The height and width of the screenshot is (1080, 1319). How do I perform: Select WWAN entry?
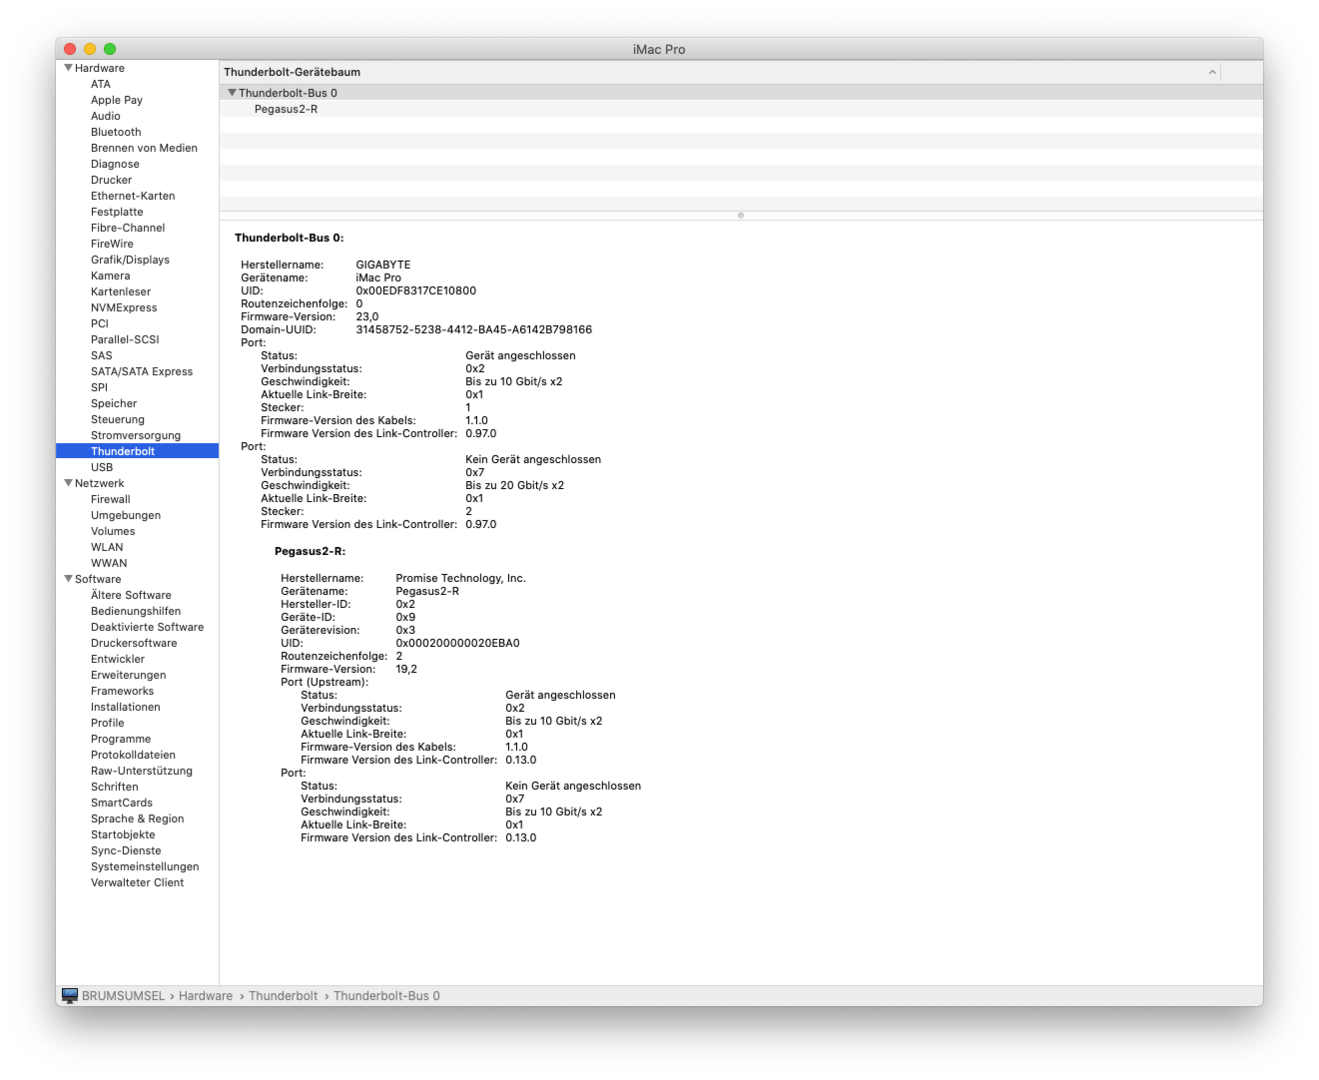[x=109, y=563]
